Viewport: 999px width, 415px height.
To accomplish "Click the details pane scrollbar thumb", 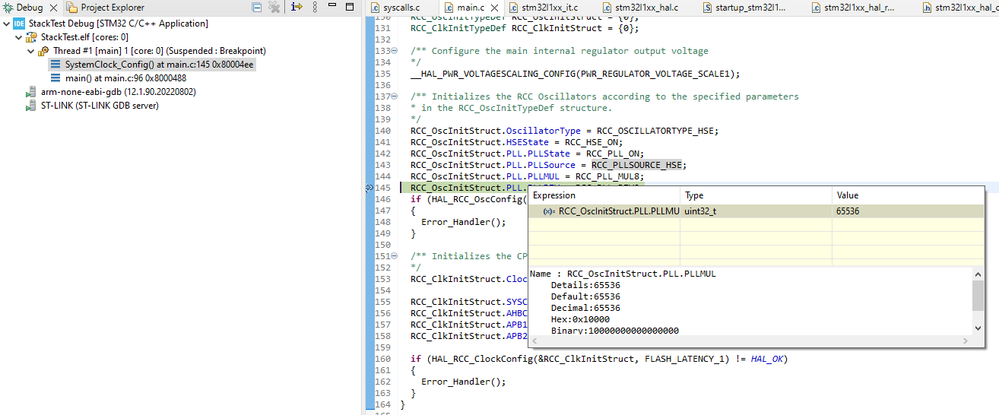I will [x=979, y=295].
